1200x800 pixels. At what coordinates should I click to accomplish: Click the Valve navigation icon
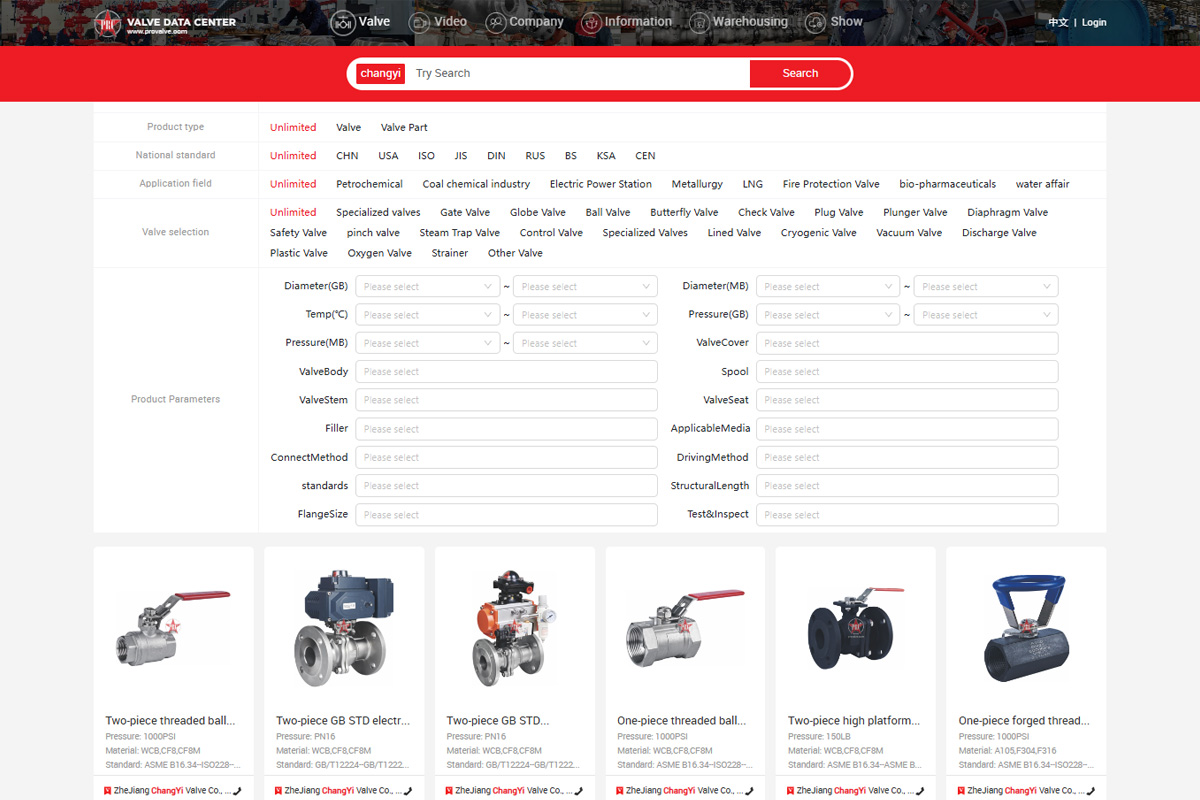pyautogui.click(x=343, y=22)
